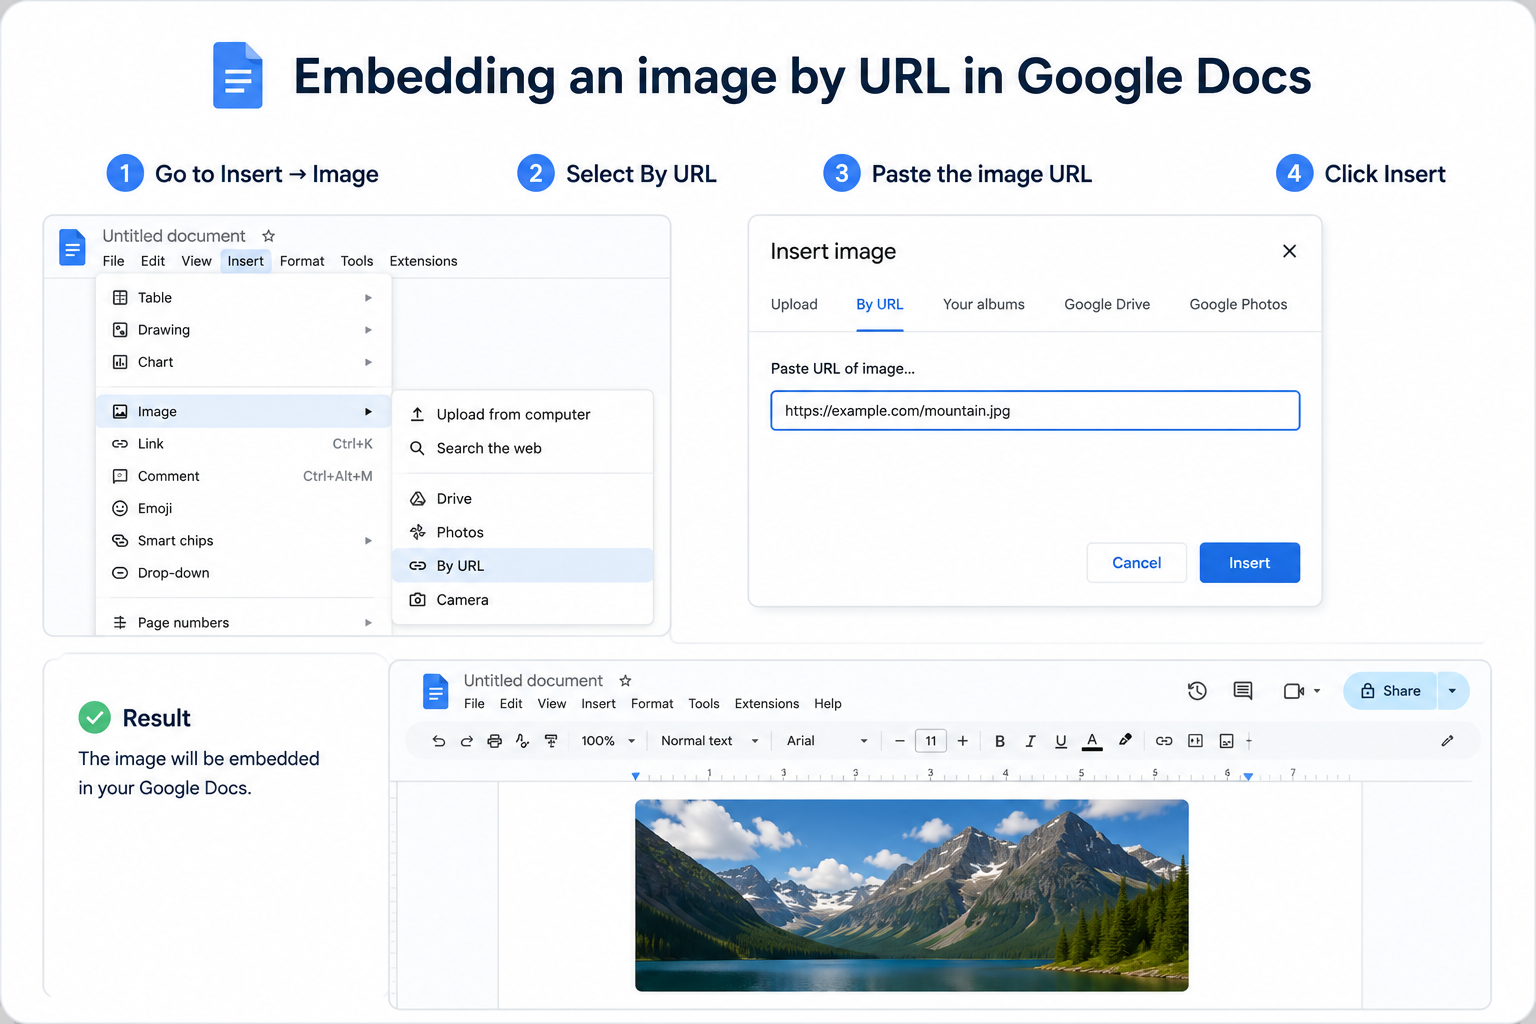The width and height of the screenshot is (1536, 1024).
Task: Choose Drop-down from the Insert menu
Action: pyautogui.click(x=243, y=573)
